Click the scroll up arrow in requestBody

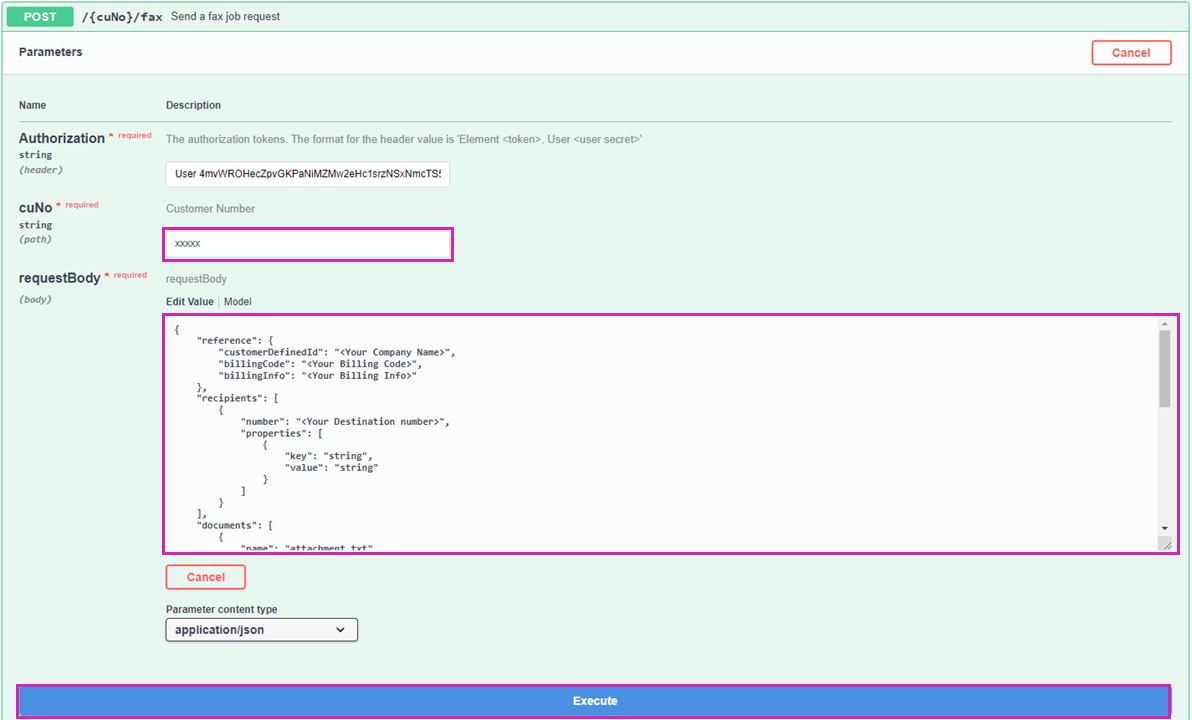pyautogui.click(x=1164, y=324)
